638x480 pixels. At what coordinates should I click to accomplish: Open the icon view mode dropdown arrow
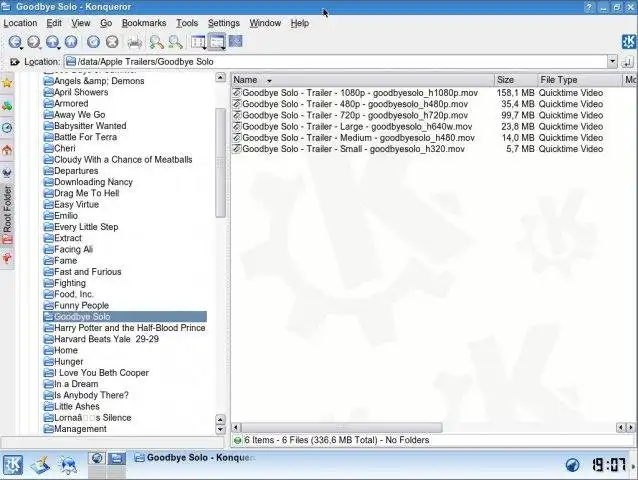point(205,48)
